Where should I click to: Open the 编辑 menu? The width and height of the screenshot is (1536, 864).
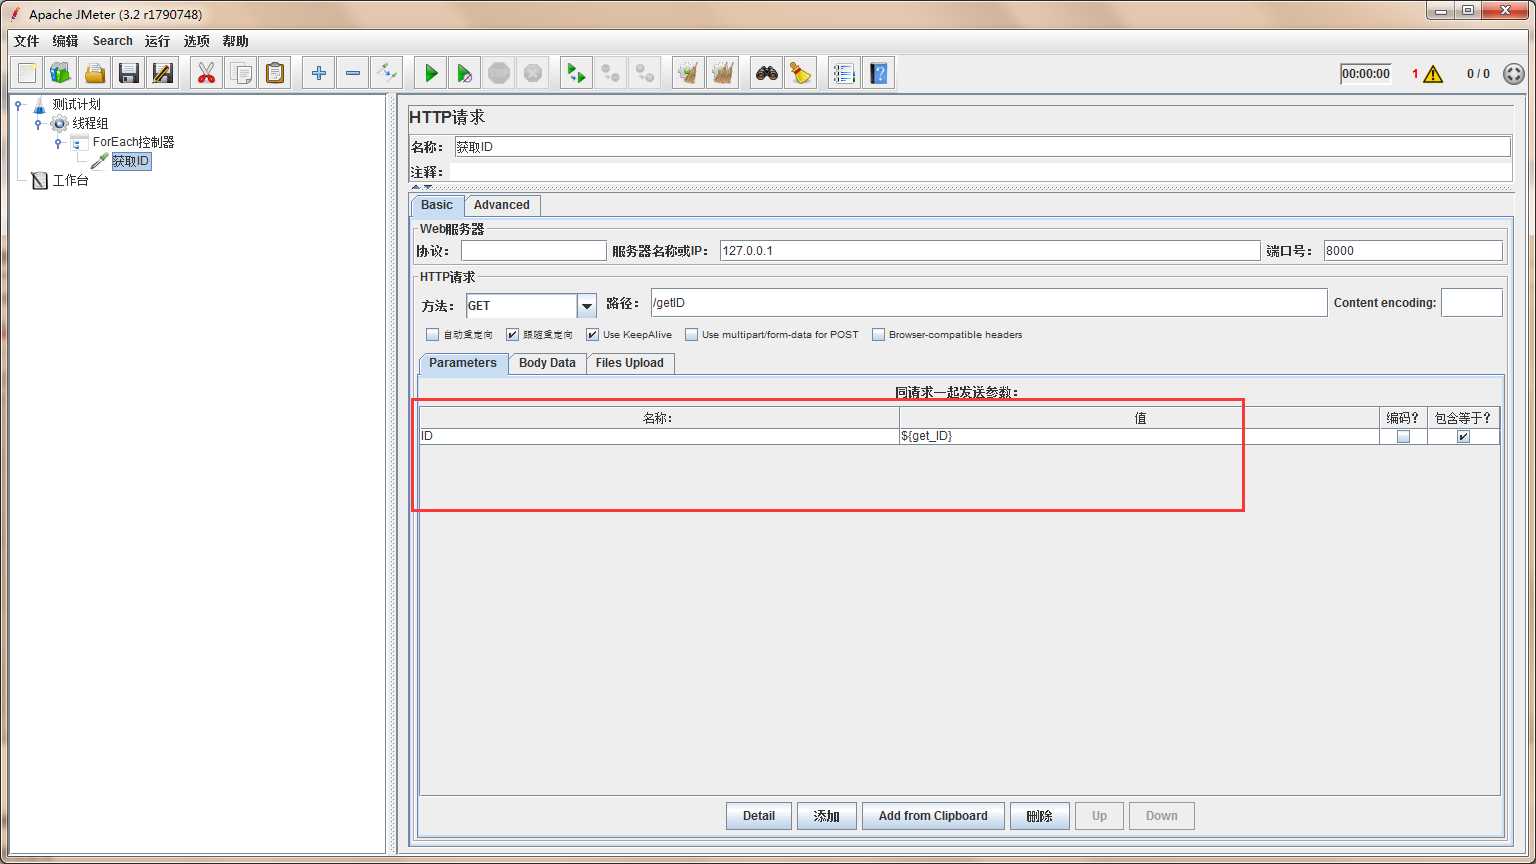[65, 41]
